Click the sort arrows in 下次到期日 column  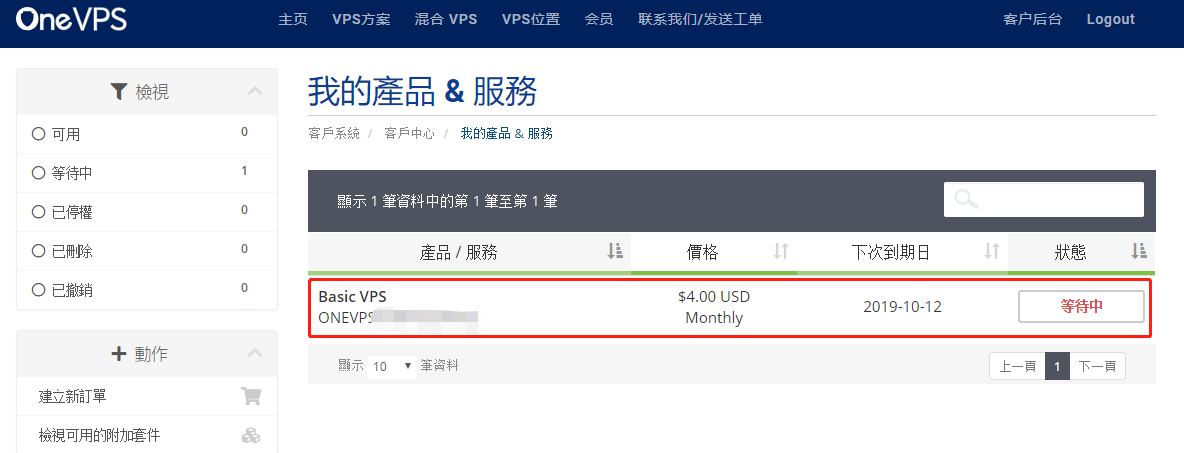992,252
